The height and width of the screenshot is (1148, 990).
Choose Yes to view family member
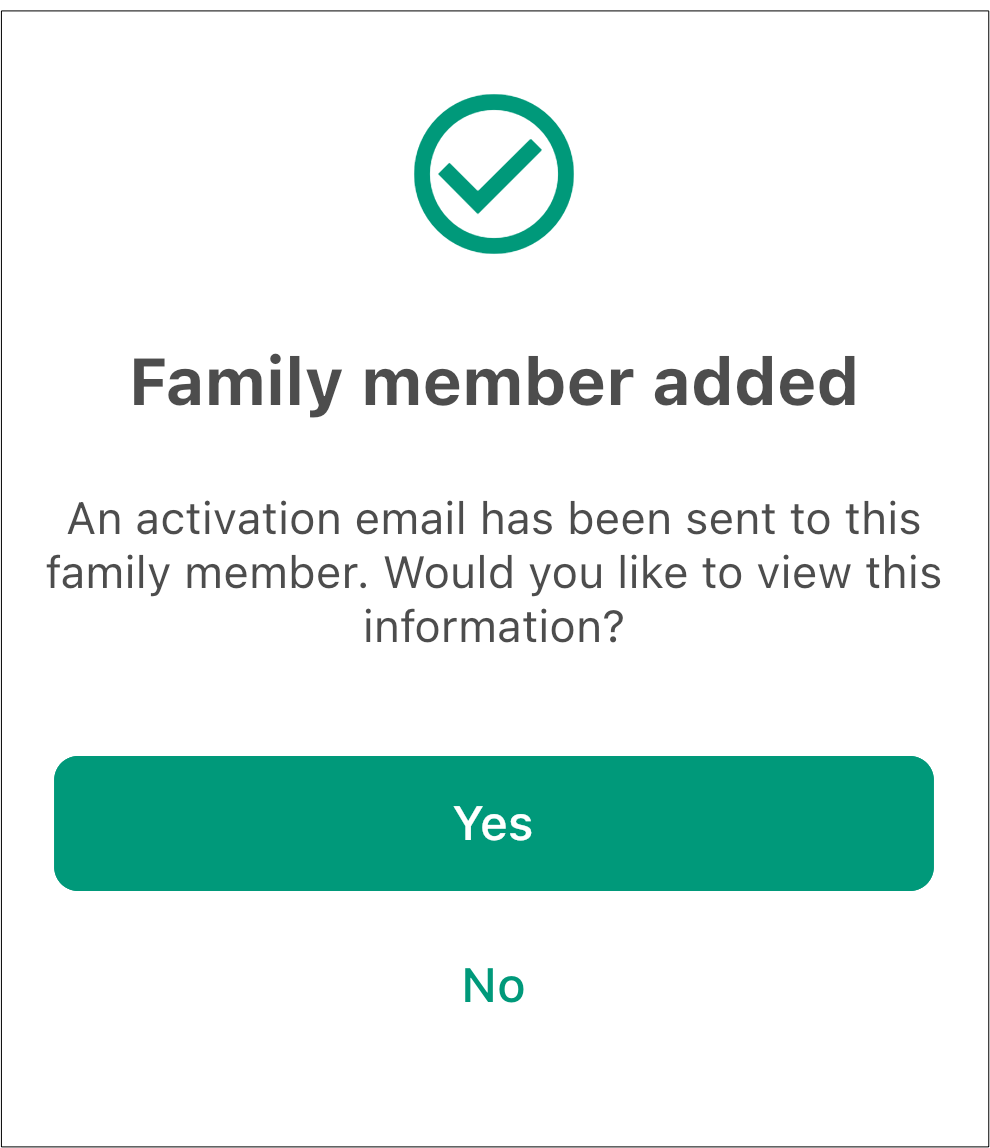(x=494, y=823)
